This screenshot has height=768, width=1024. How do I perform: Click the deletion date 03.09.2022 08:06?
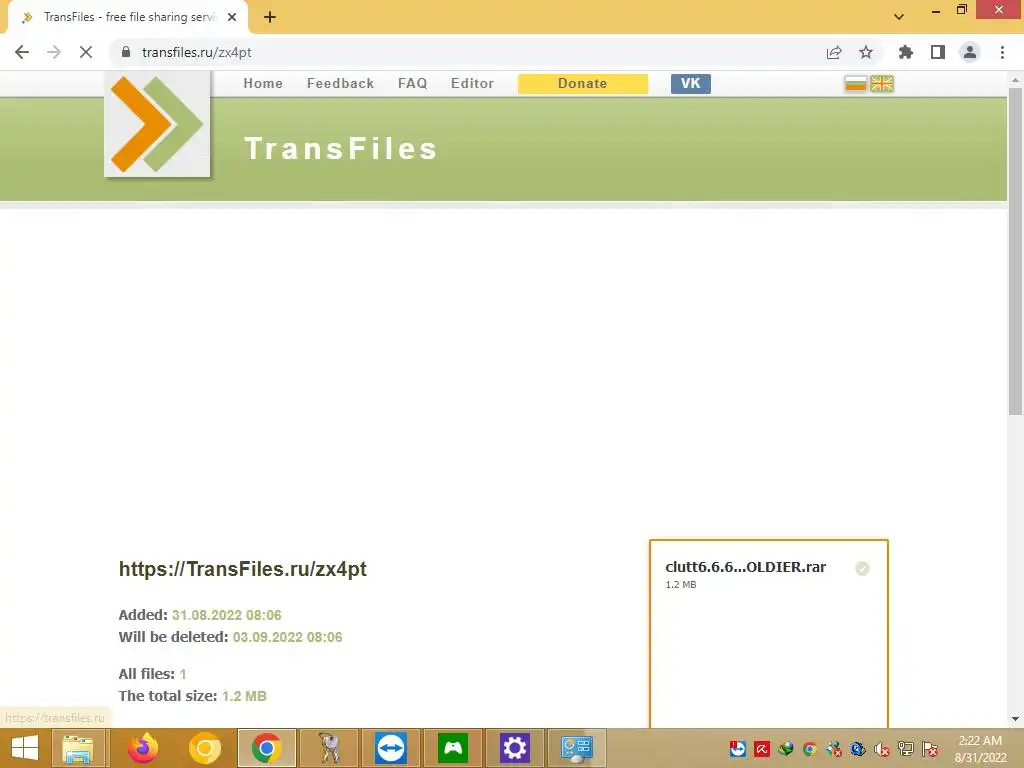[x=287, y=637]
